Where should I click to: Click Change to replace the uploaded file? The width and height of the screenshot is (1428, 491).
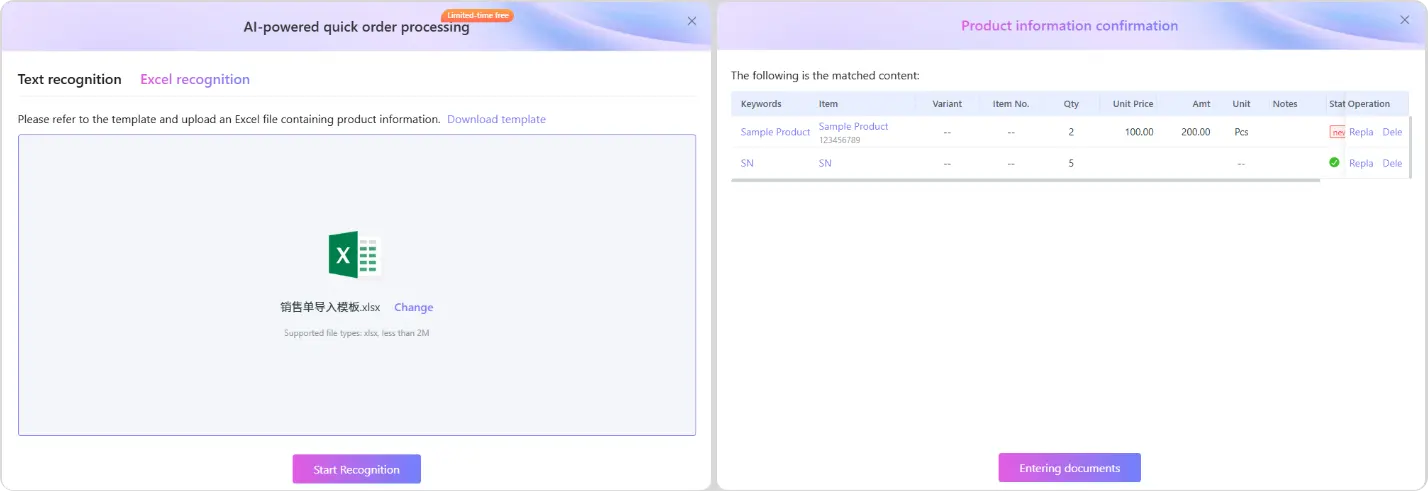point(414,307)
